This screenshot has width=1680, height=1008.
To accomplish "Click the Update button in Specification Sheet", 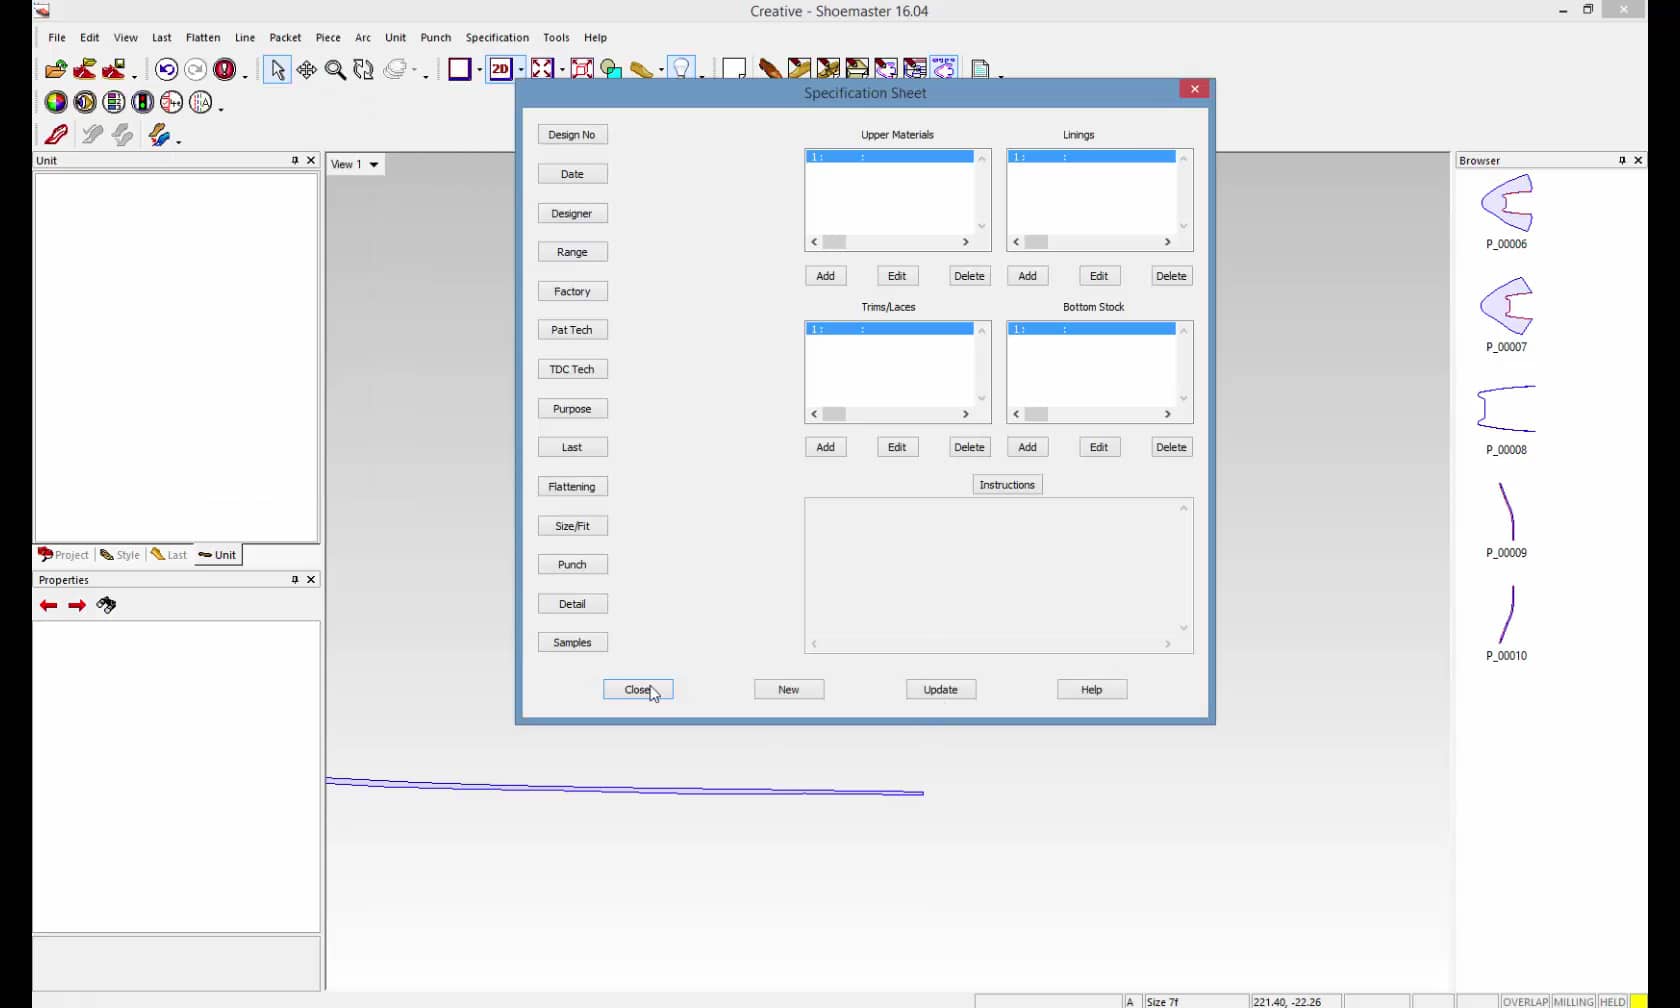I will coord(940,689).
